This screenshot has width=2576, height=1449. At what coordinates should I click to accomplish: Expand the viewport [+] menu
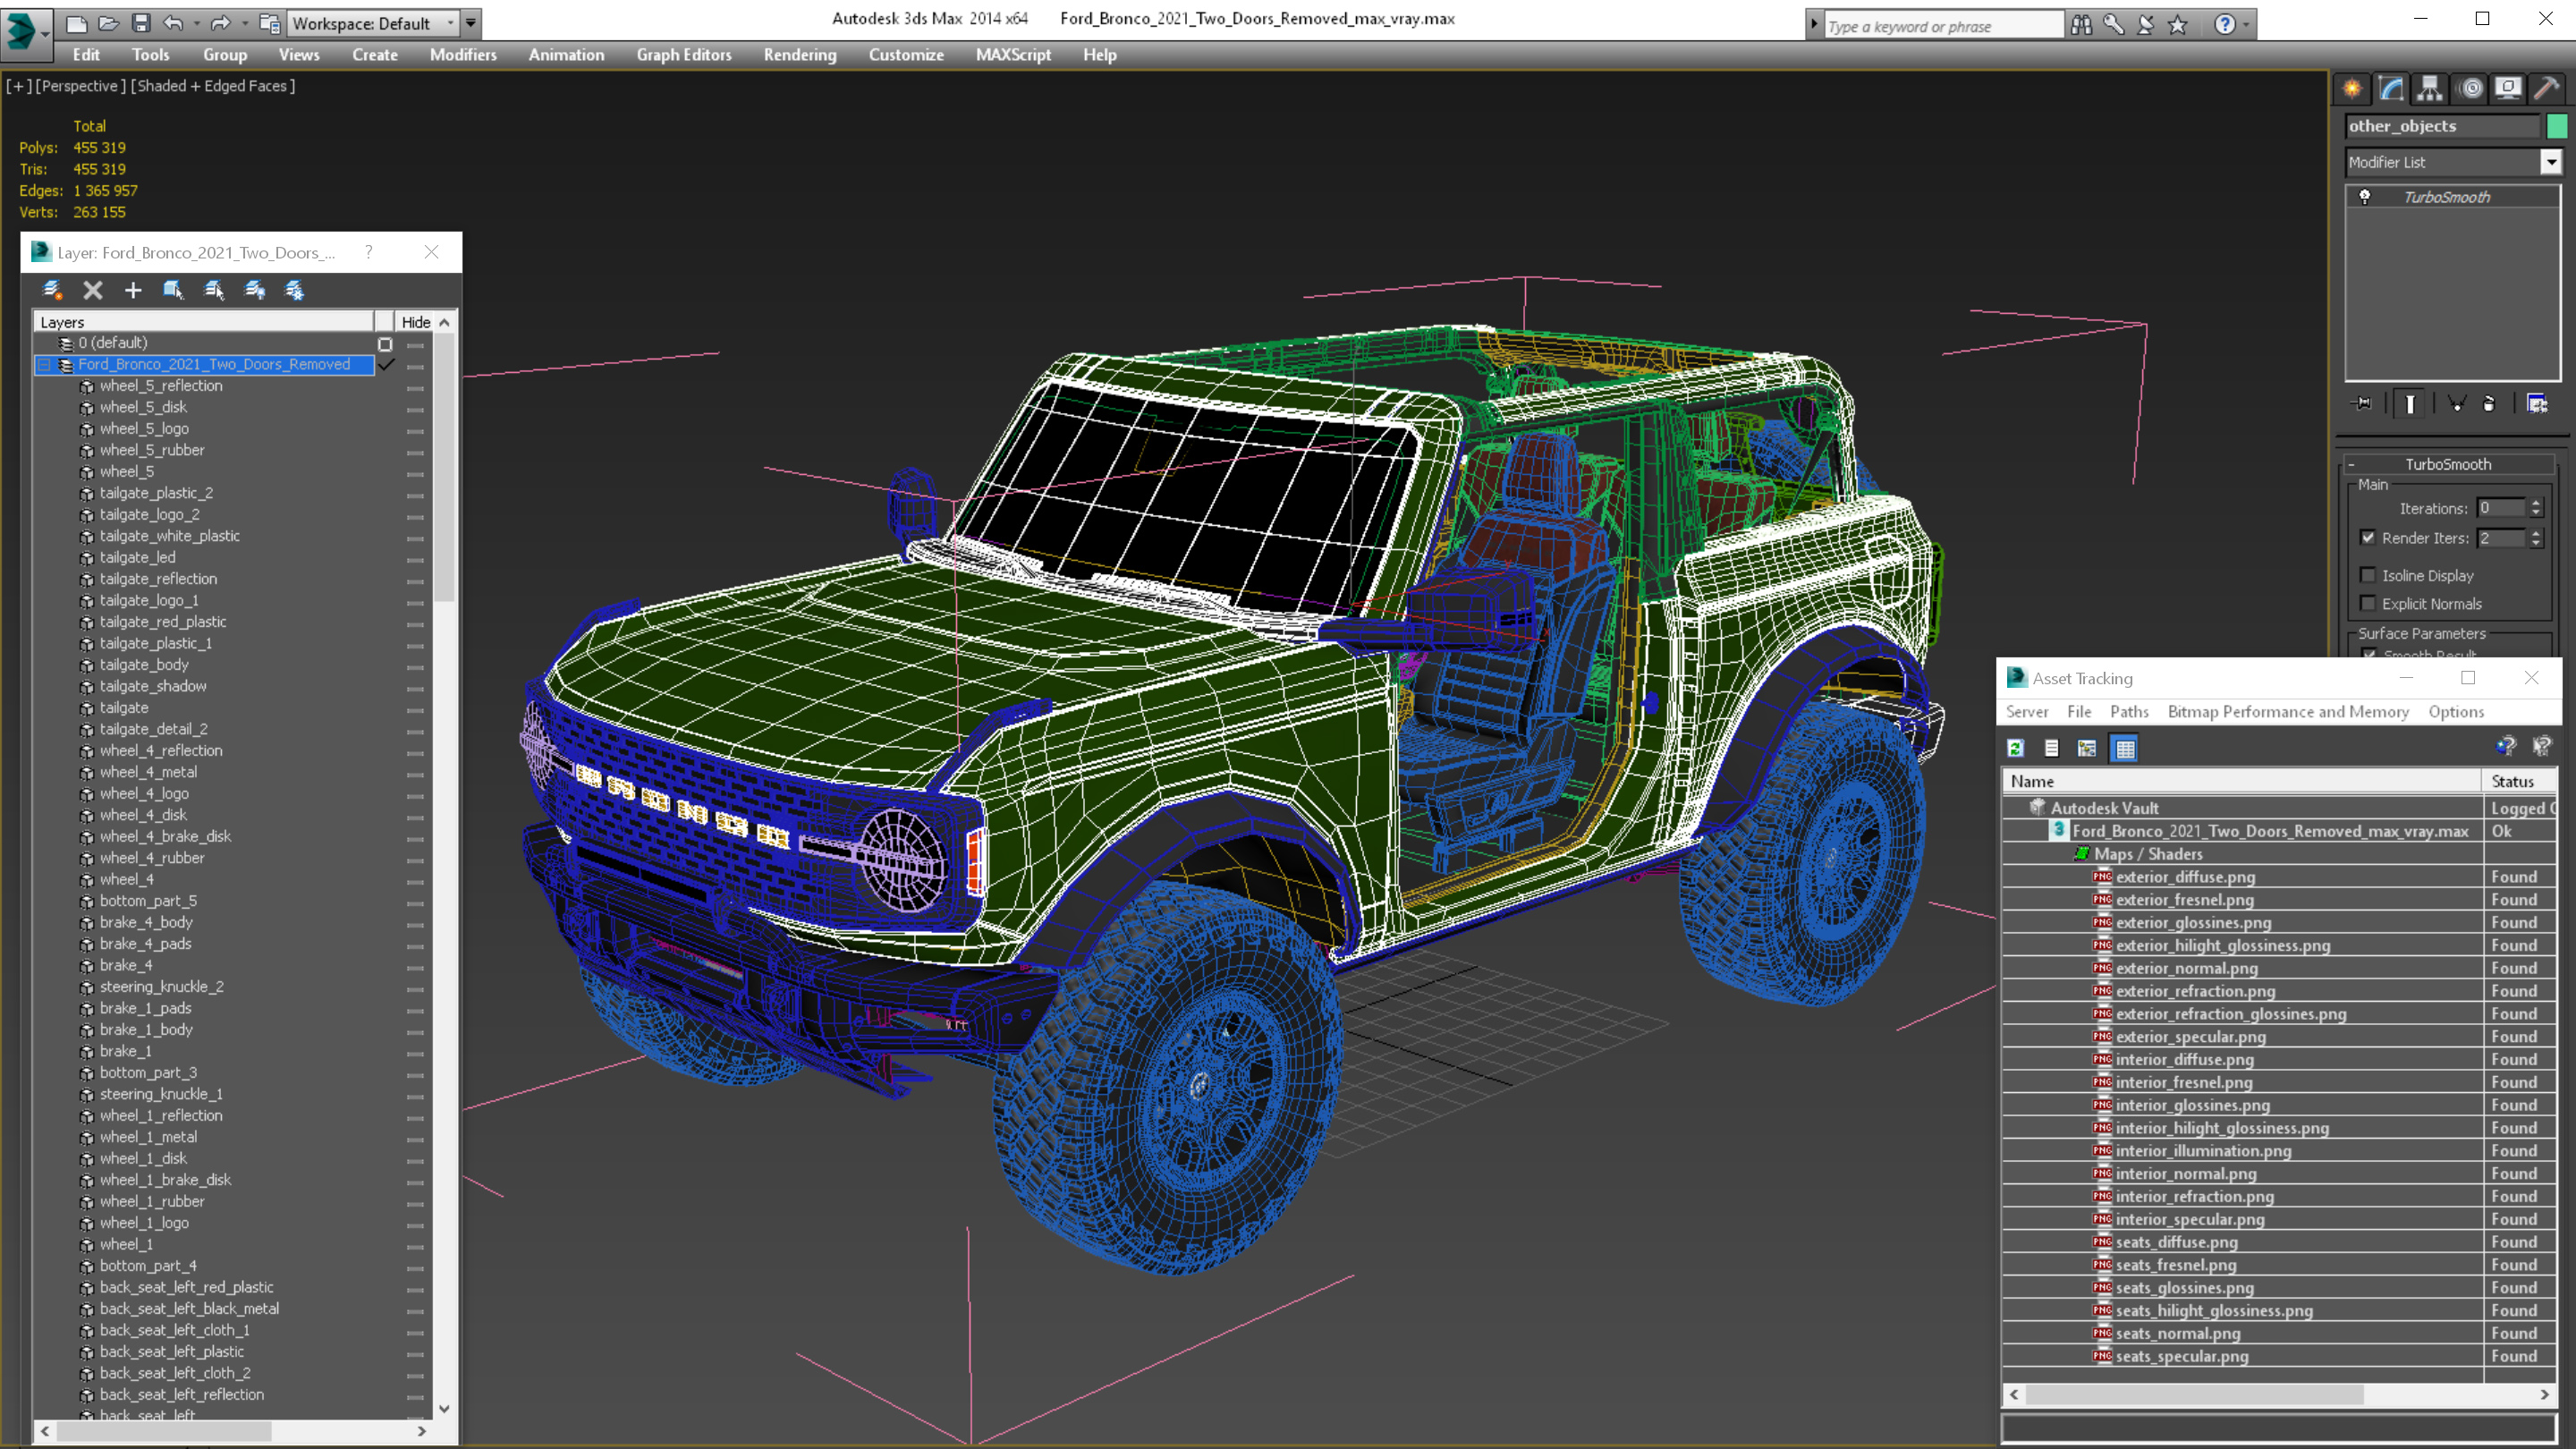(18, 86)
